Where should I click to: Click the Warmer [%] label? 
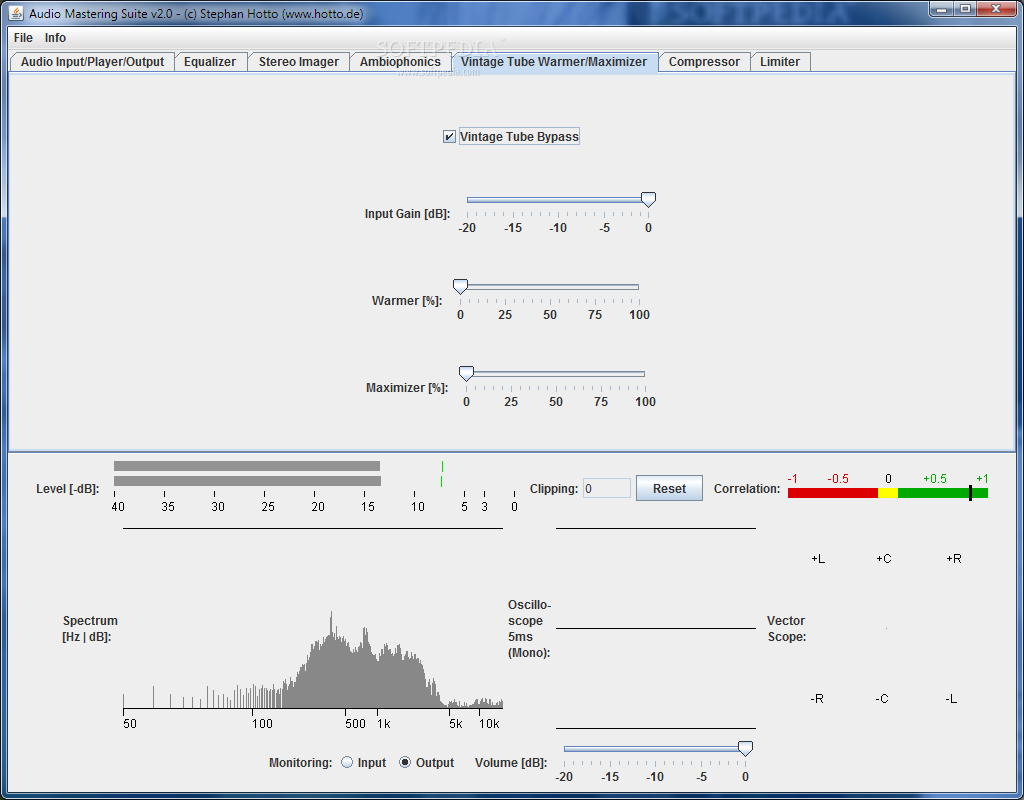[407, 300]
